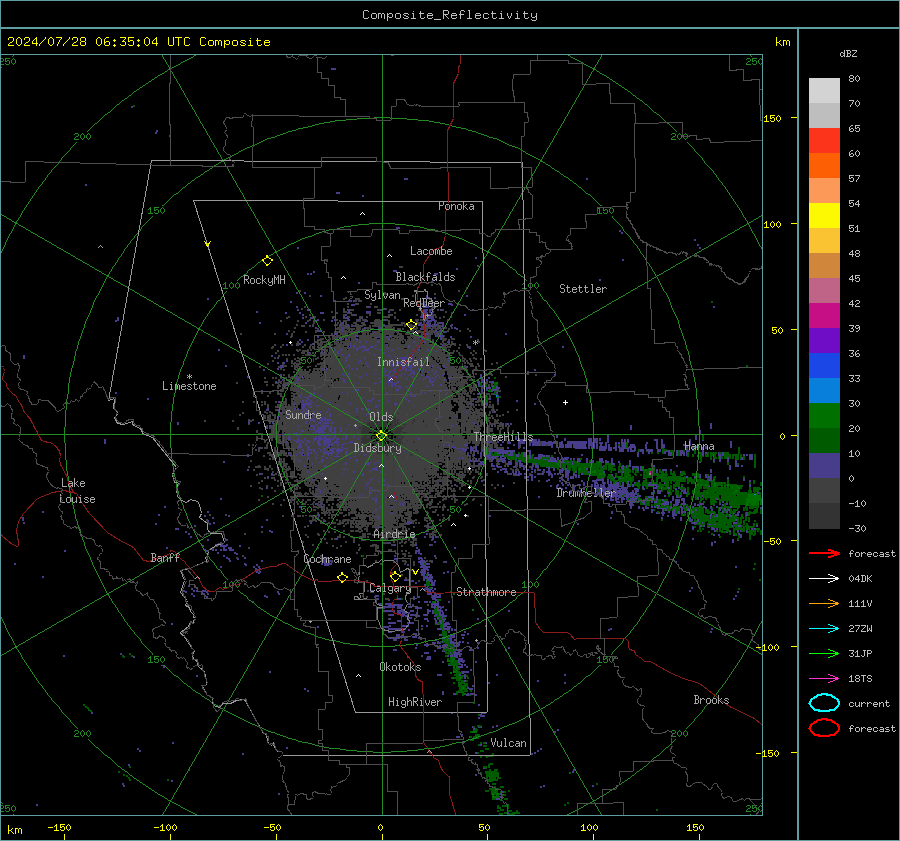The image size is (900, 841).
Task: Click the Hanna city label
Action: point(699,446)
